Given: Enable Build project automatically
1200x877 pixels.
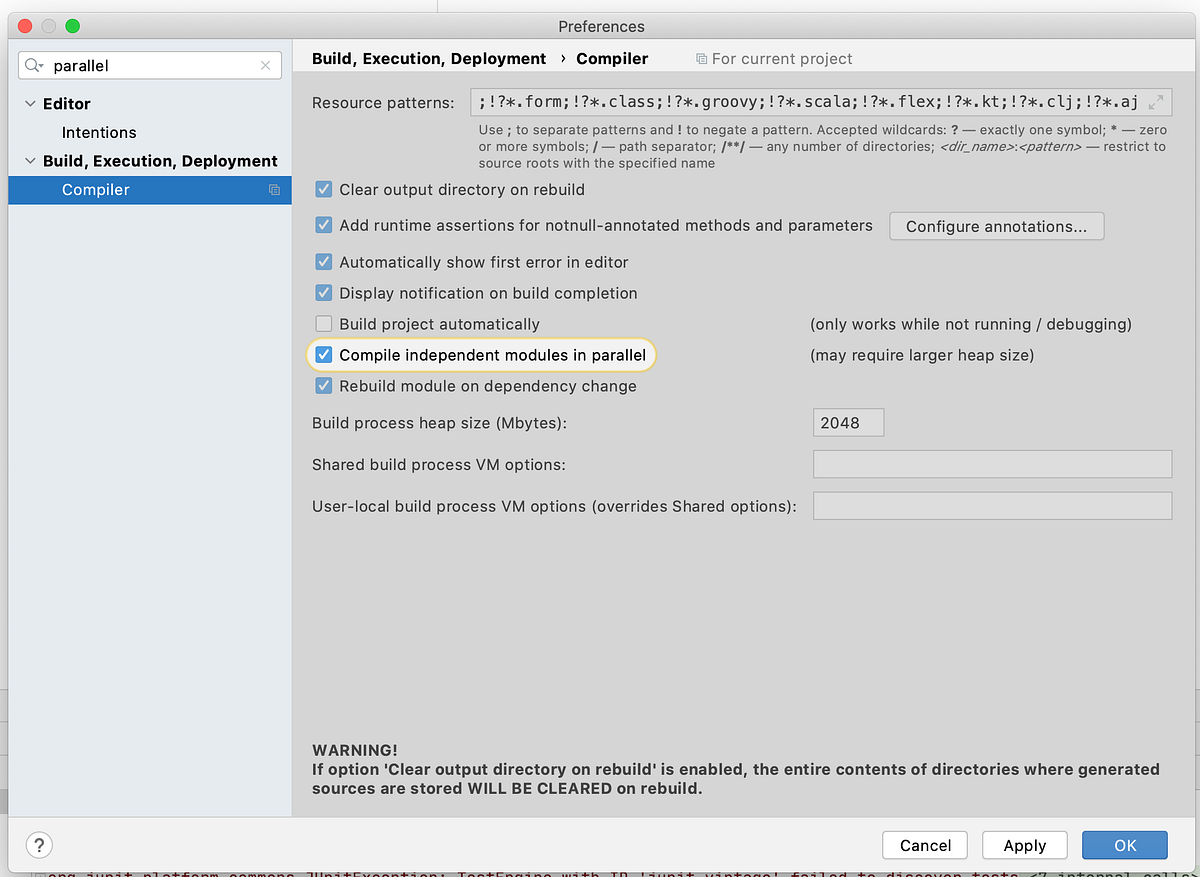Looking at the screenshot, I should click(x=323, y=323).
